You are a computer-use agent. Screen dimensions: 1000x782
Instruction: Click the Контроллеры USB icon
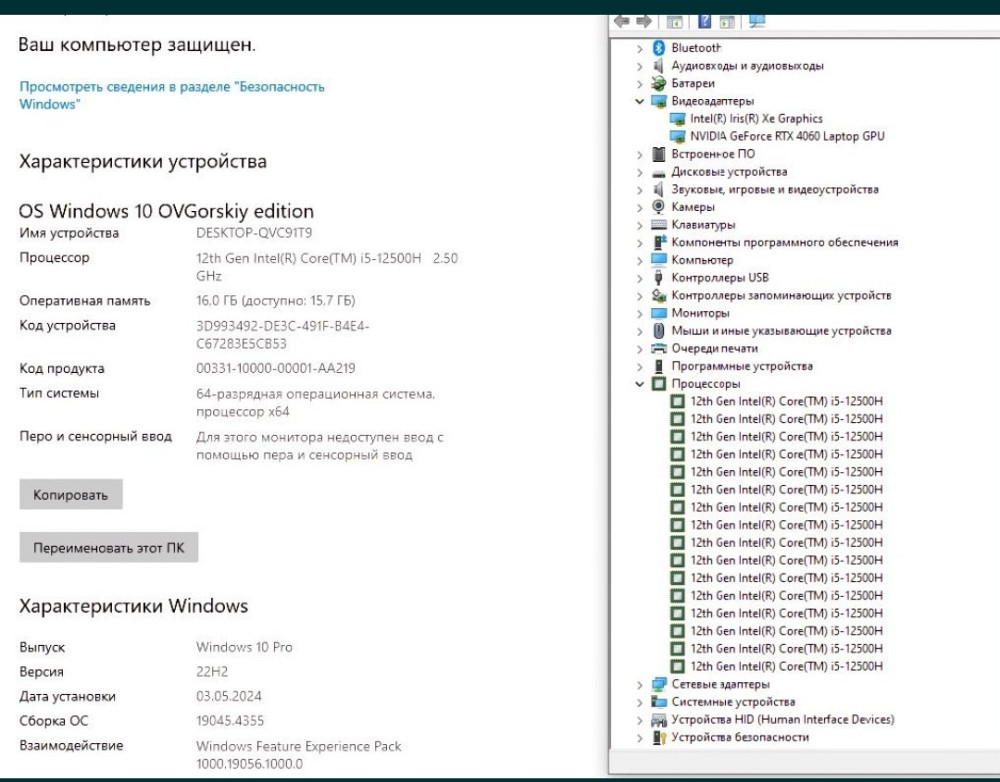[x=659, y=278]
